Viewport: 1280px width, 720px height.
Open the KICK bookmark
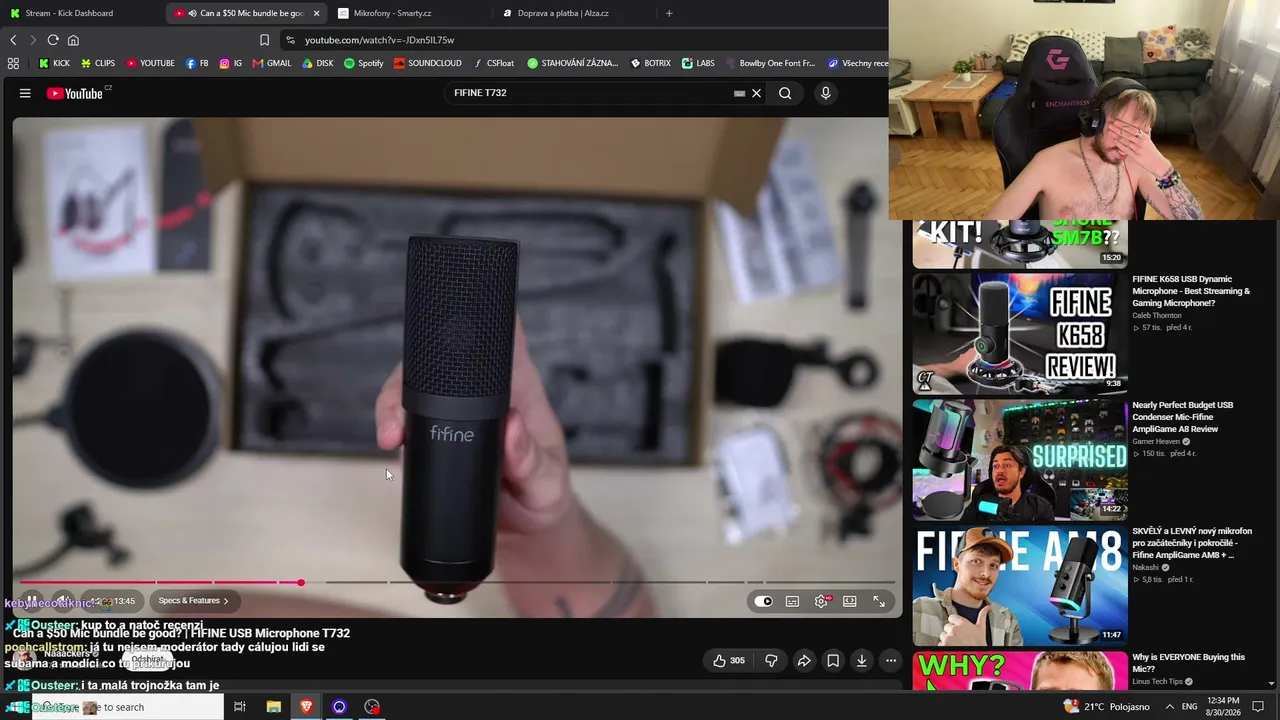pyautogui.click(x=54, y=63)
